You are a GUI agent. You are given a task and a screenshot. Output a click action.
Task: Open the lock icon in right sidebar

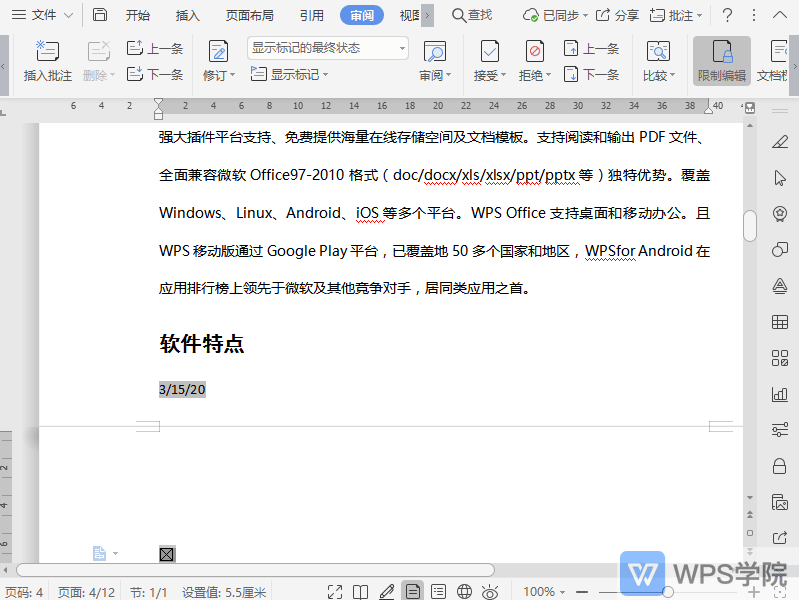click(x=779, y=466)
